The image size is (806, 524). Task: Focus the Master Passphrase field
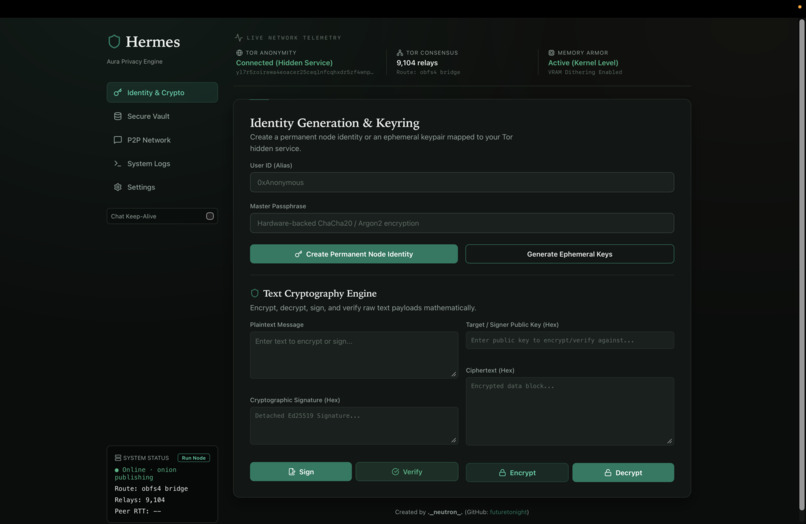(x=462, y=223)
